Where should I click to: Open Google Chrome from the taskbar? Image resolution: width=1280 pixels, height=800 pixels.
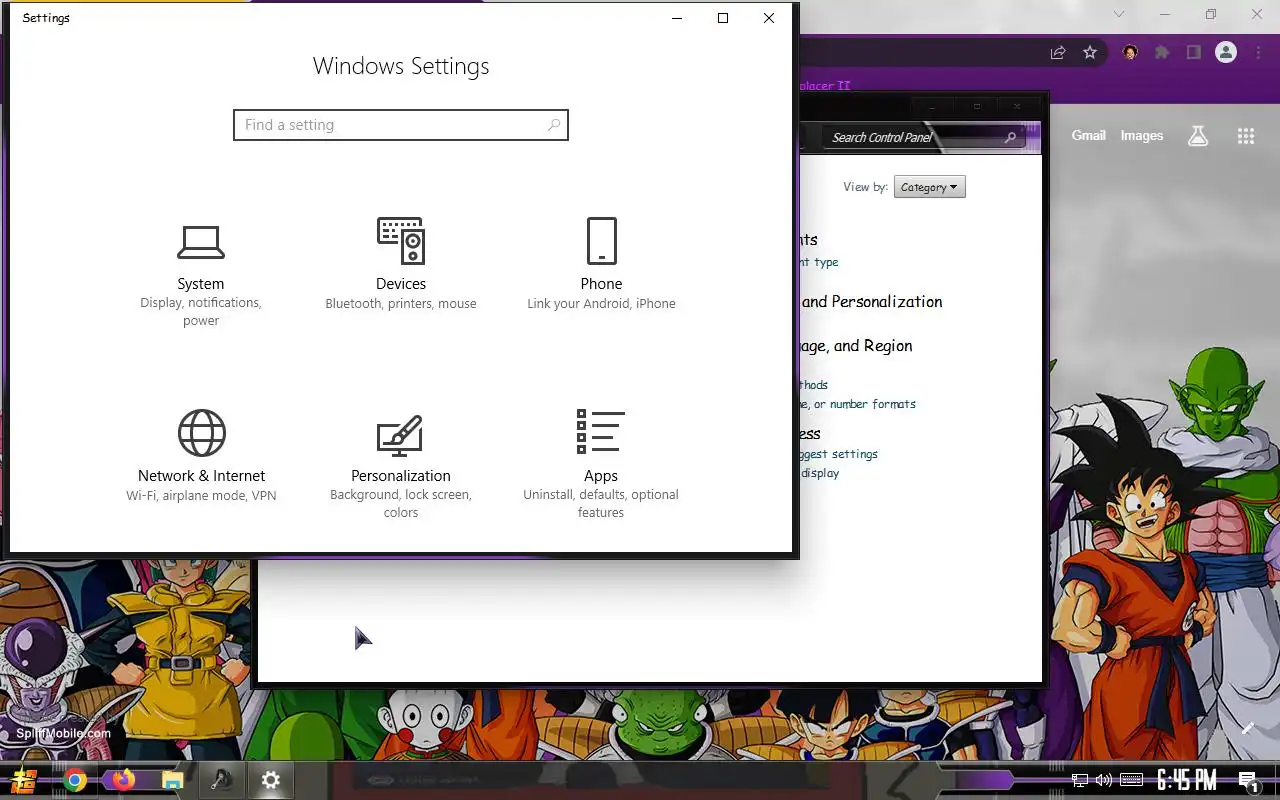75,780
